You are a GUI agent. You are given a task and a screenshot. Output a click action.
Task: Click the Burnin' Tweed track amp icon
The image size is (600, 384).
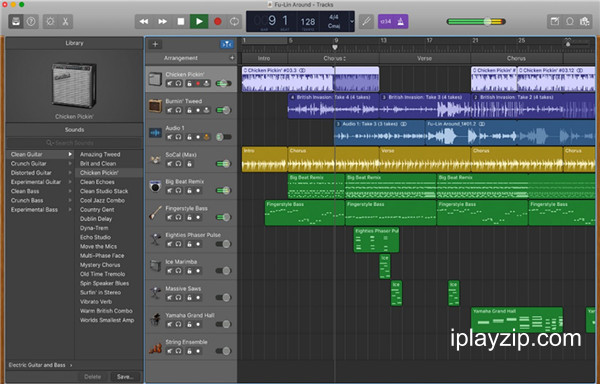point(155,106)
